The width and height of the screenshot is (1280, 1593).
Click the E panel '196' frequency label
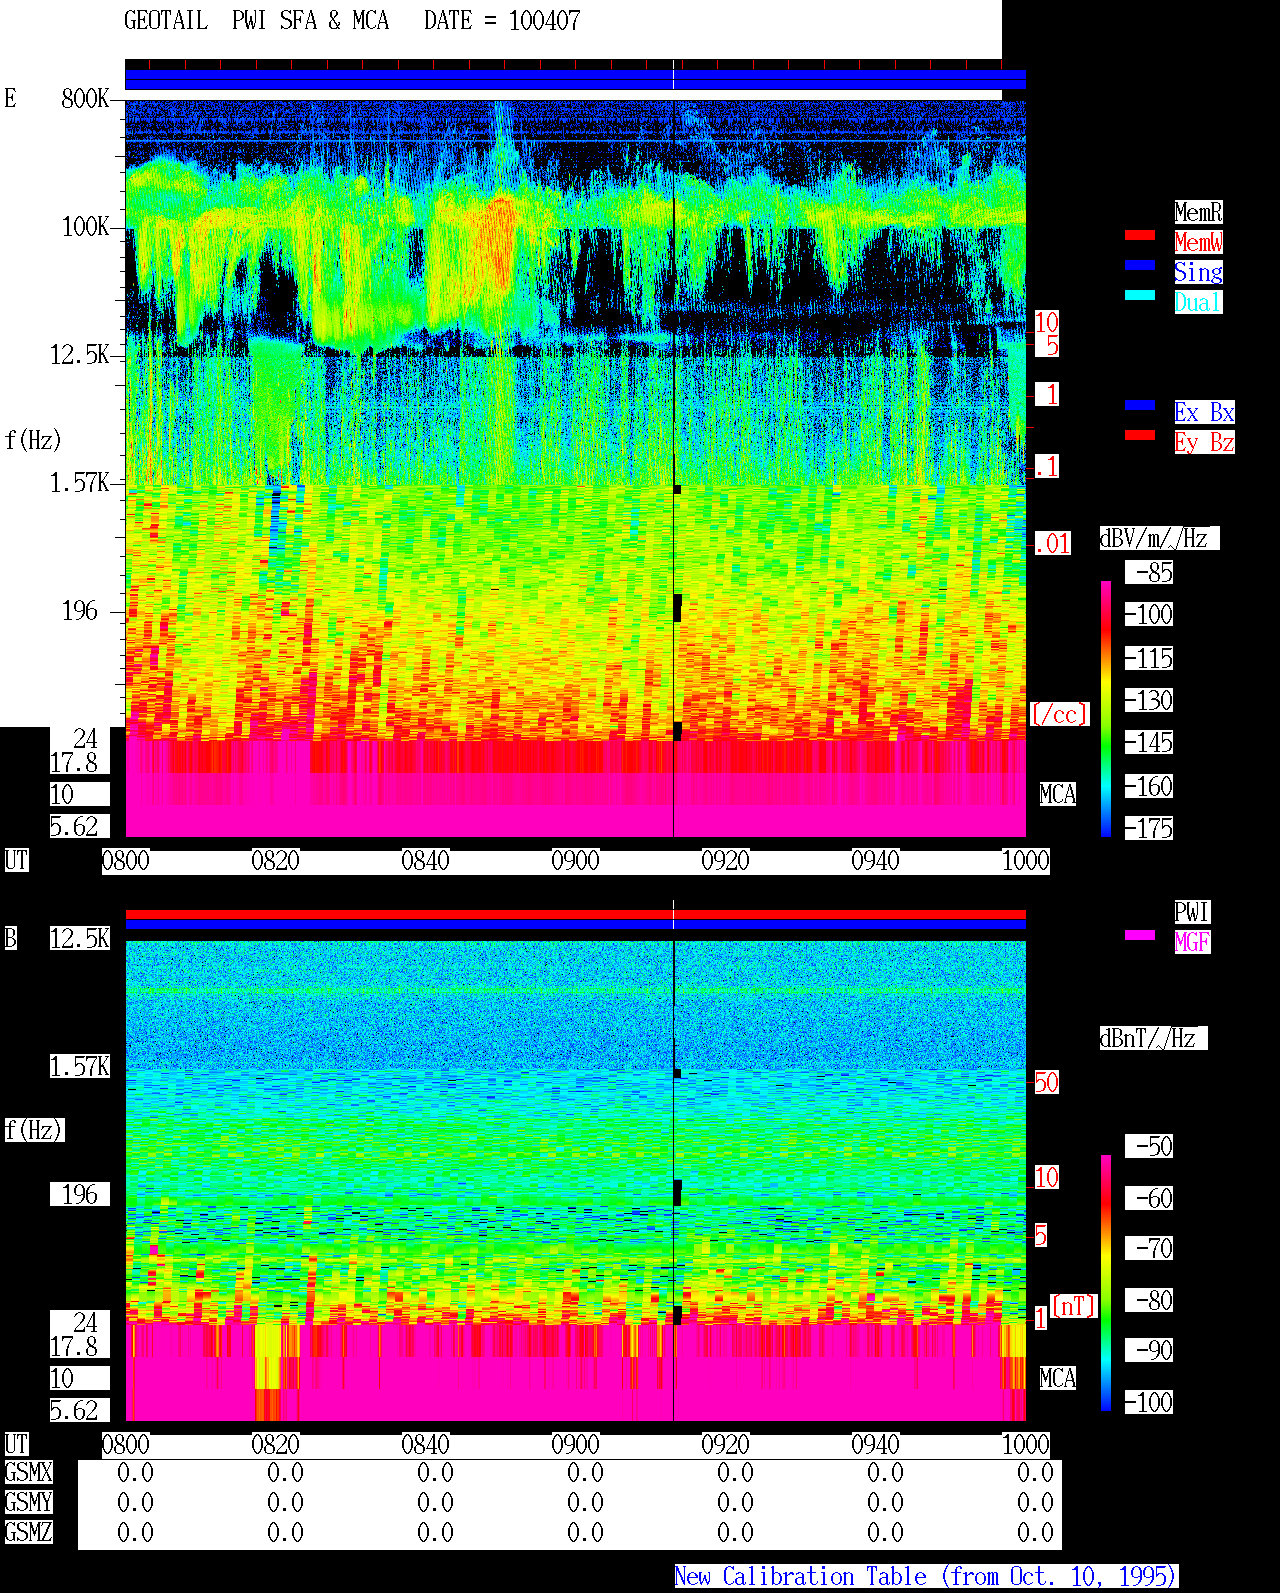[x=80, y=611]
